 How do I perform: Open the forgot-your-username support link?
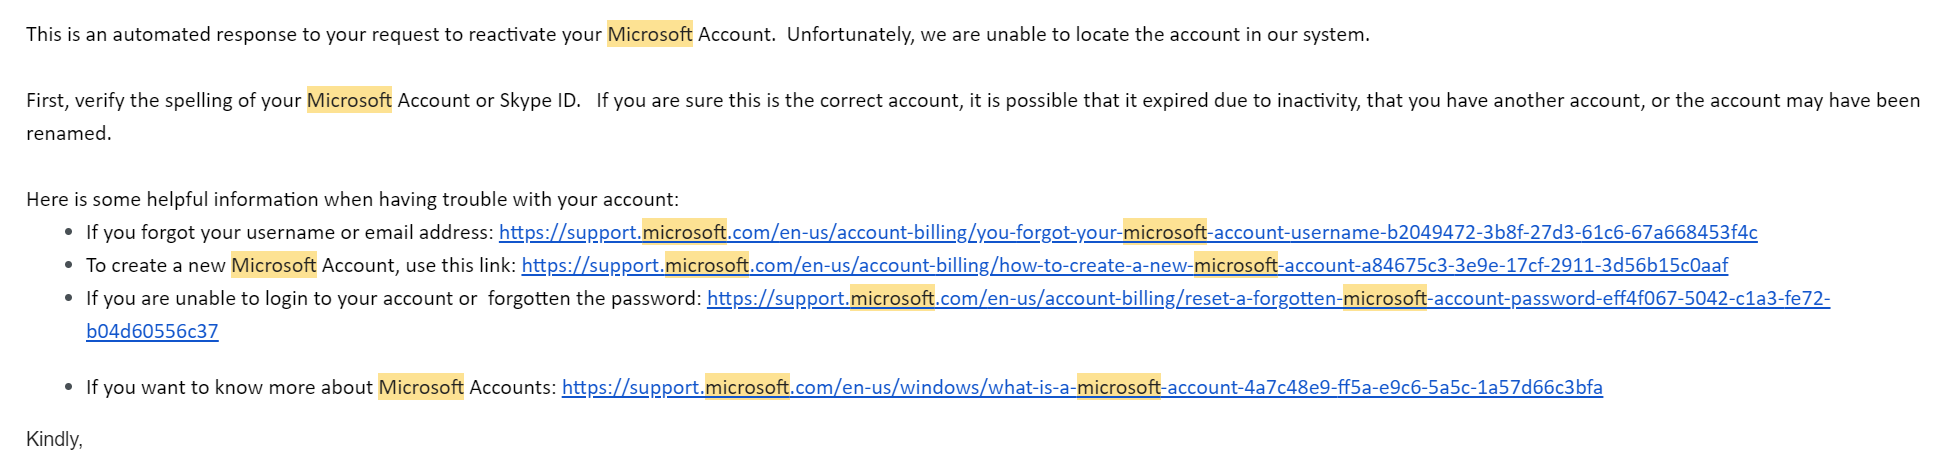[x=1128, y=232]
